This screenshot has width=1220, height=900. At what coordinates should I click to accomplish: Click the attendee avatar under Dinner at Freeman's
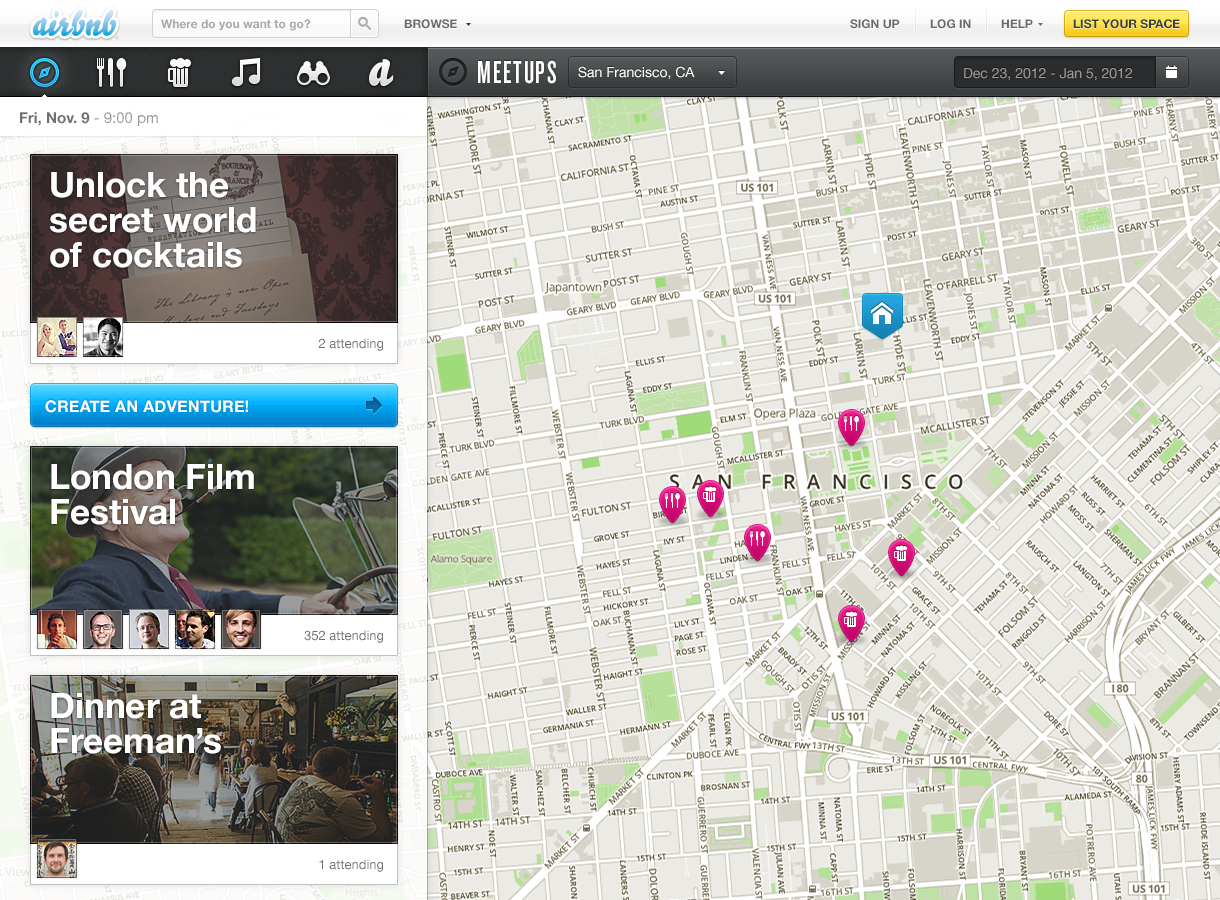[x=57, y=859]
